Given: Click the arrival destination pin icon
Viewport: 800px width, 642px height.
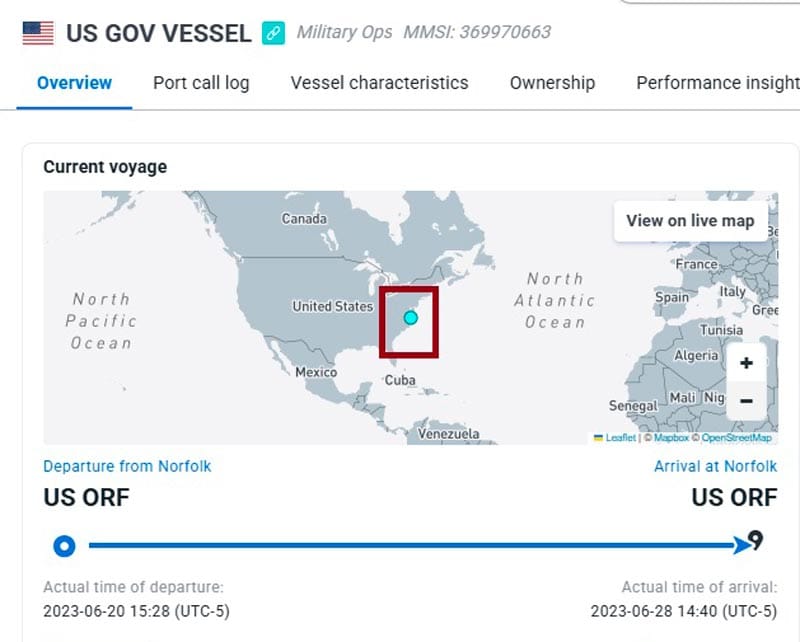Looking at the screenshot, I should coord(756,541).
